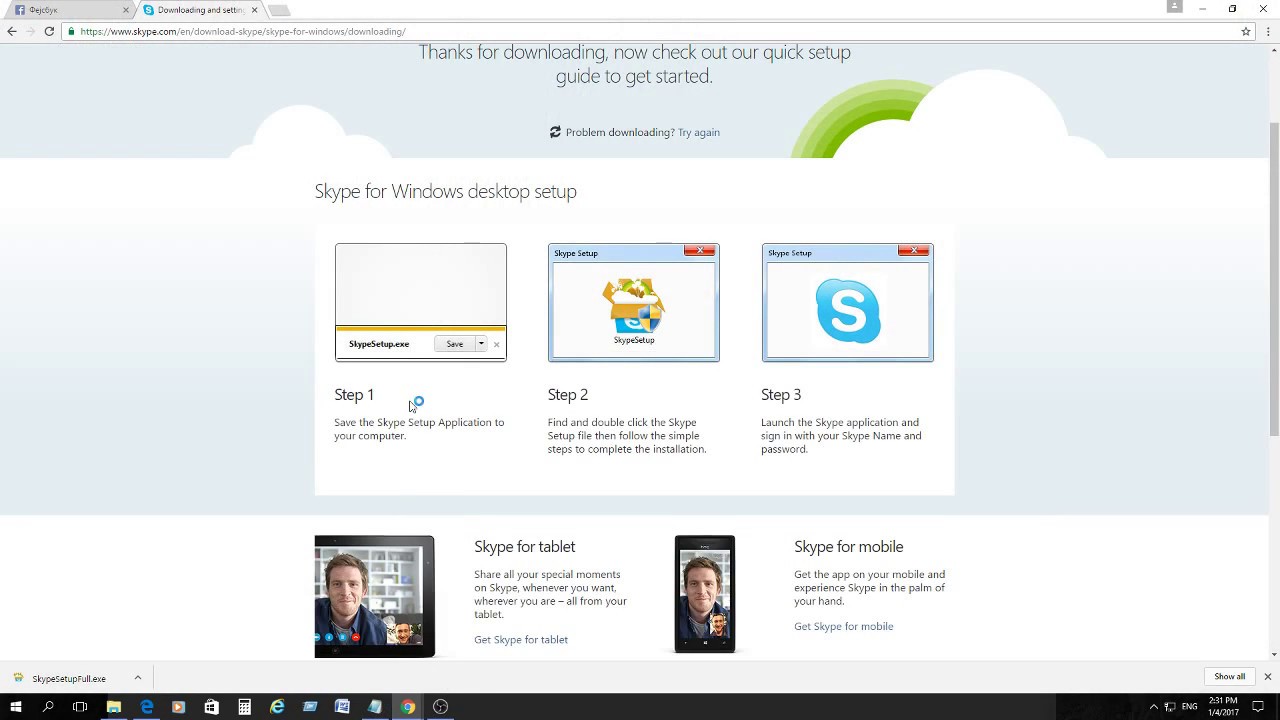
Task: Show hidden system tray icons
Action: [1153, 707]
